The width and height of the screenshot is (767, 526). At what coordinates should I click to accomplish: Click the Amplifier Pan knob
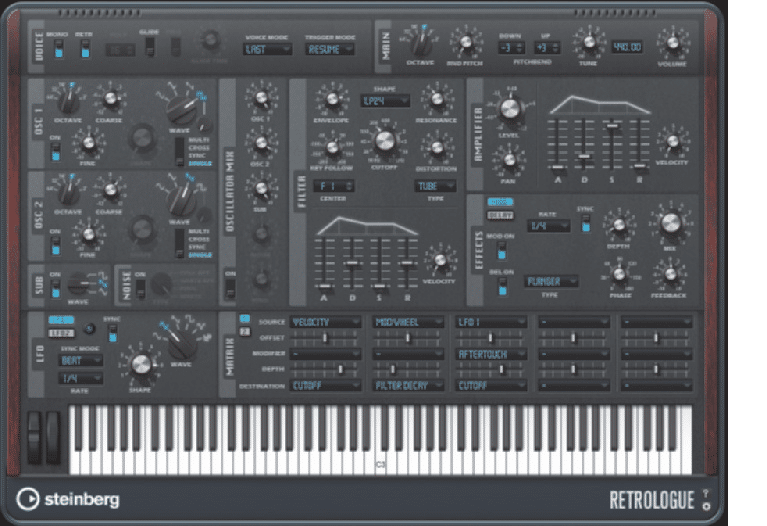pos(509,160)
